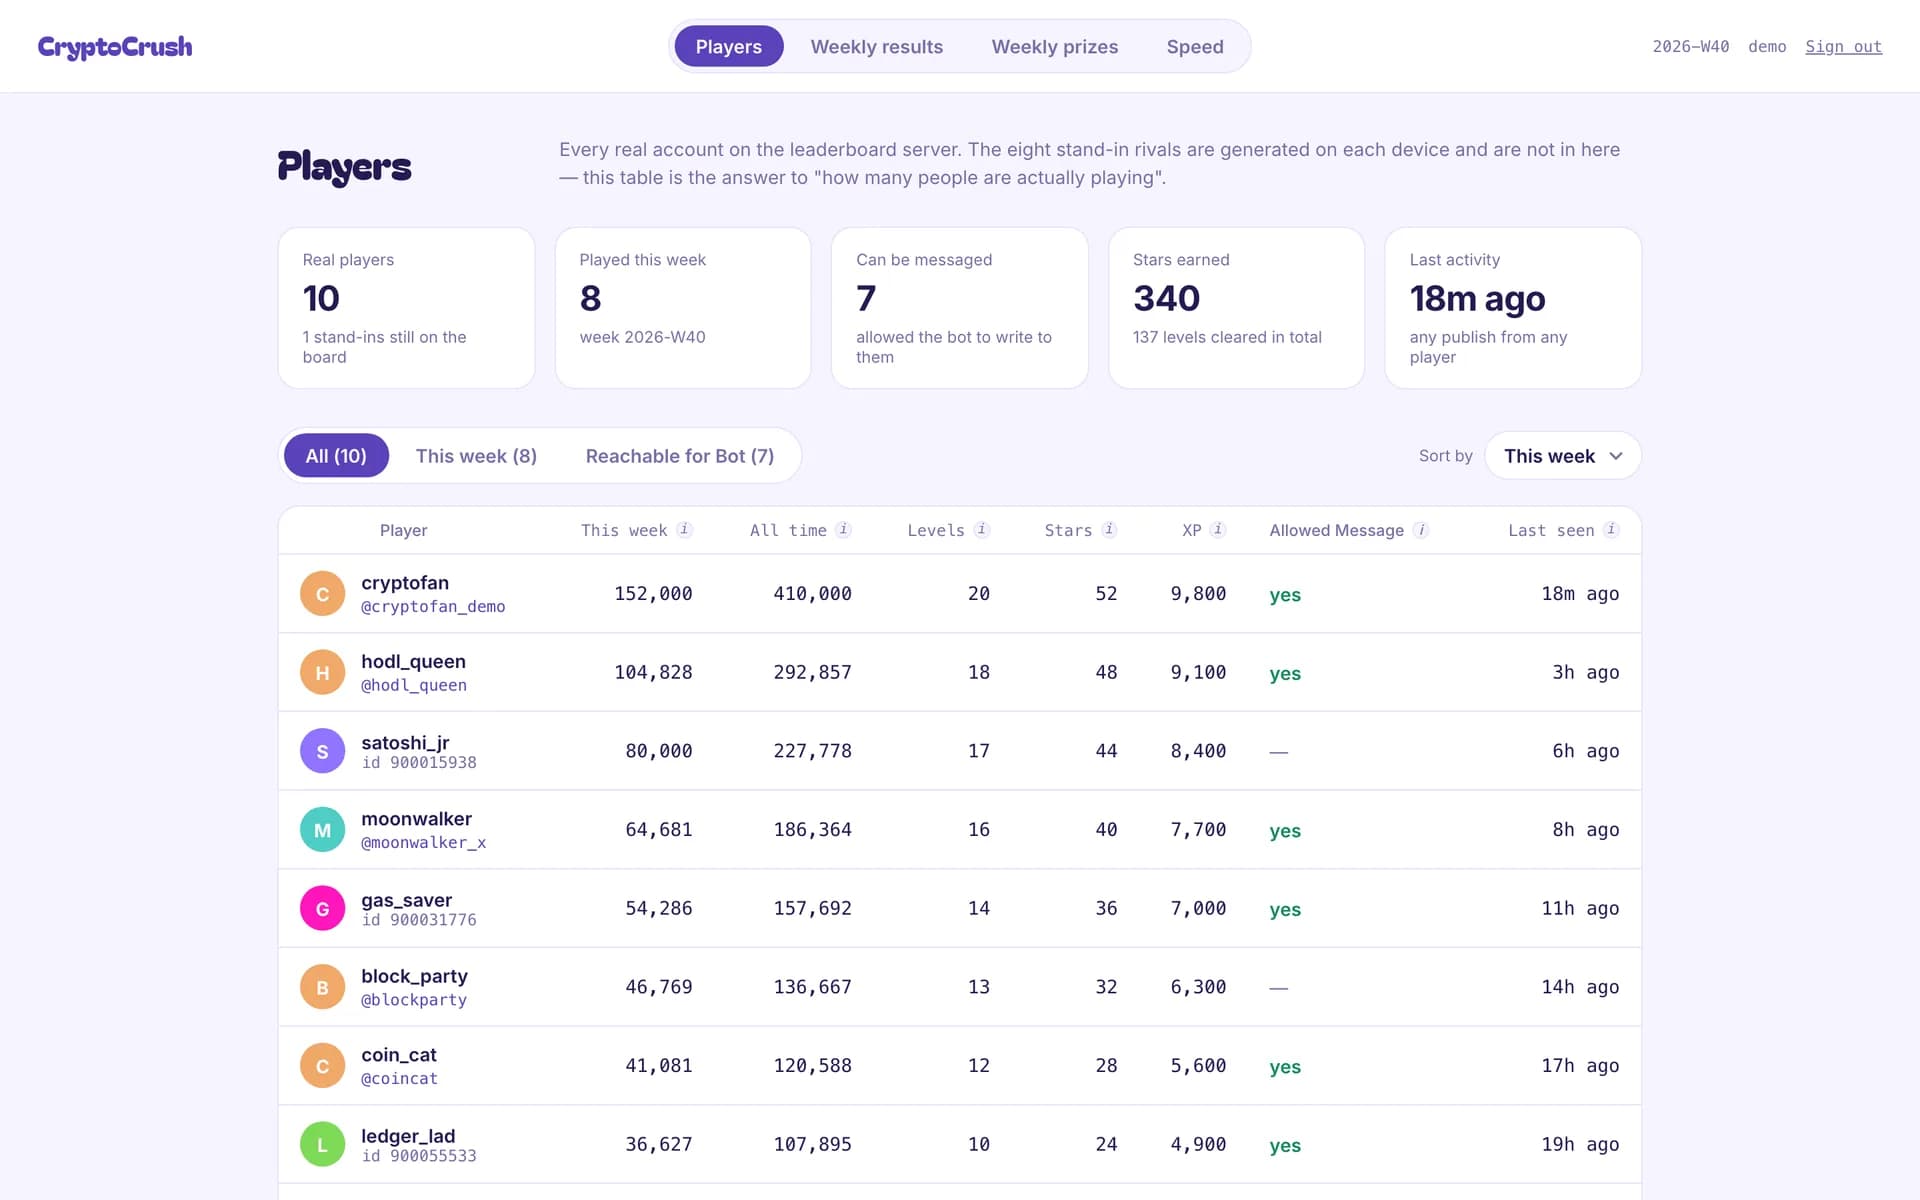Image resolution: width=1920 pixels, height=1200 pixels.
Task: Click the info icon beside This week column
Action: tap(684, 530)
